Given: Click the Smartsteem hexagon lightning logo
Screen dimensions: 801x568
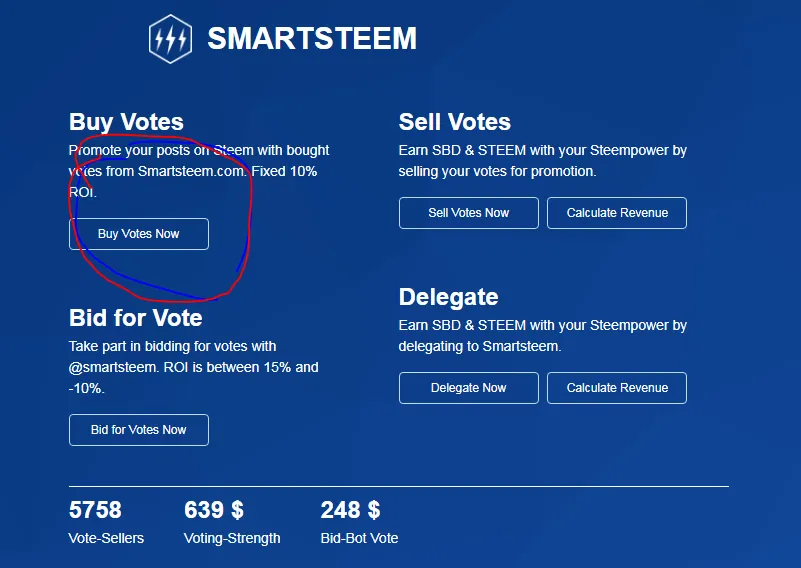Looking at the screenshot, I should pos(170,39).
